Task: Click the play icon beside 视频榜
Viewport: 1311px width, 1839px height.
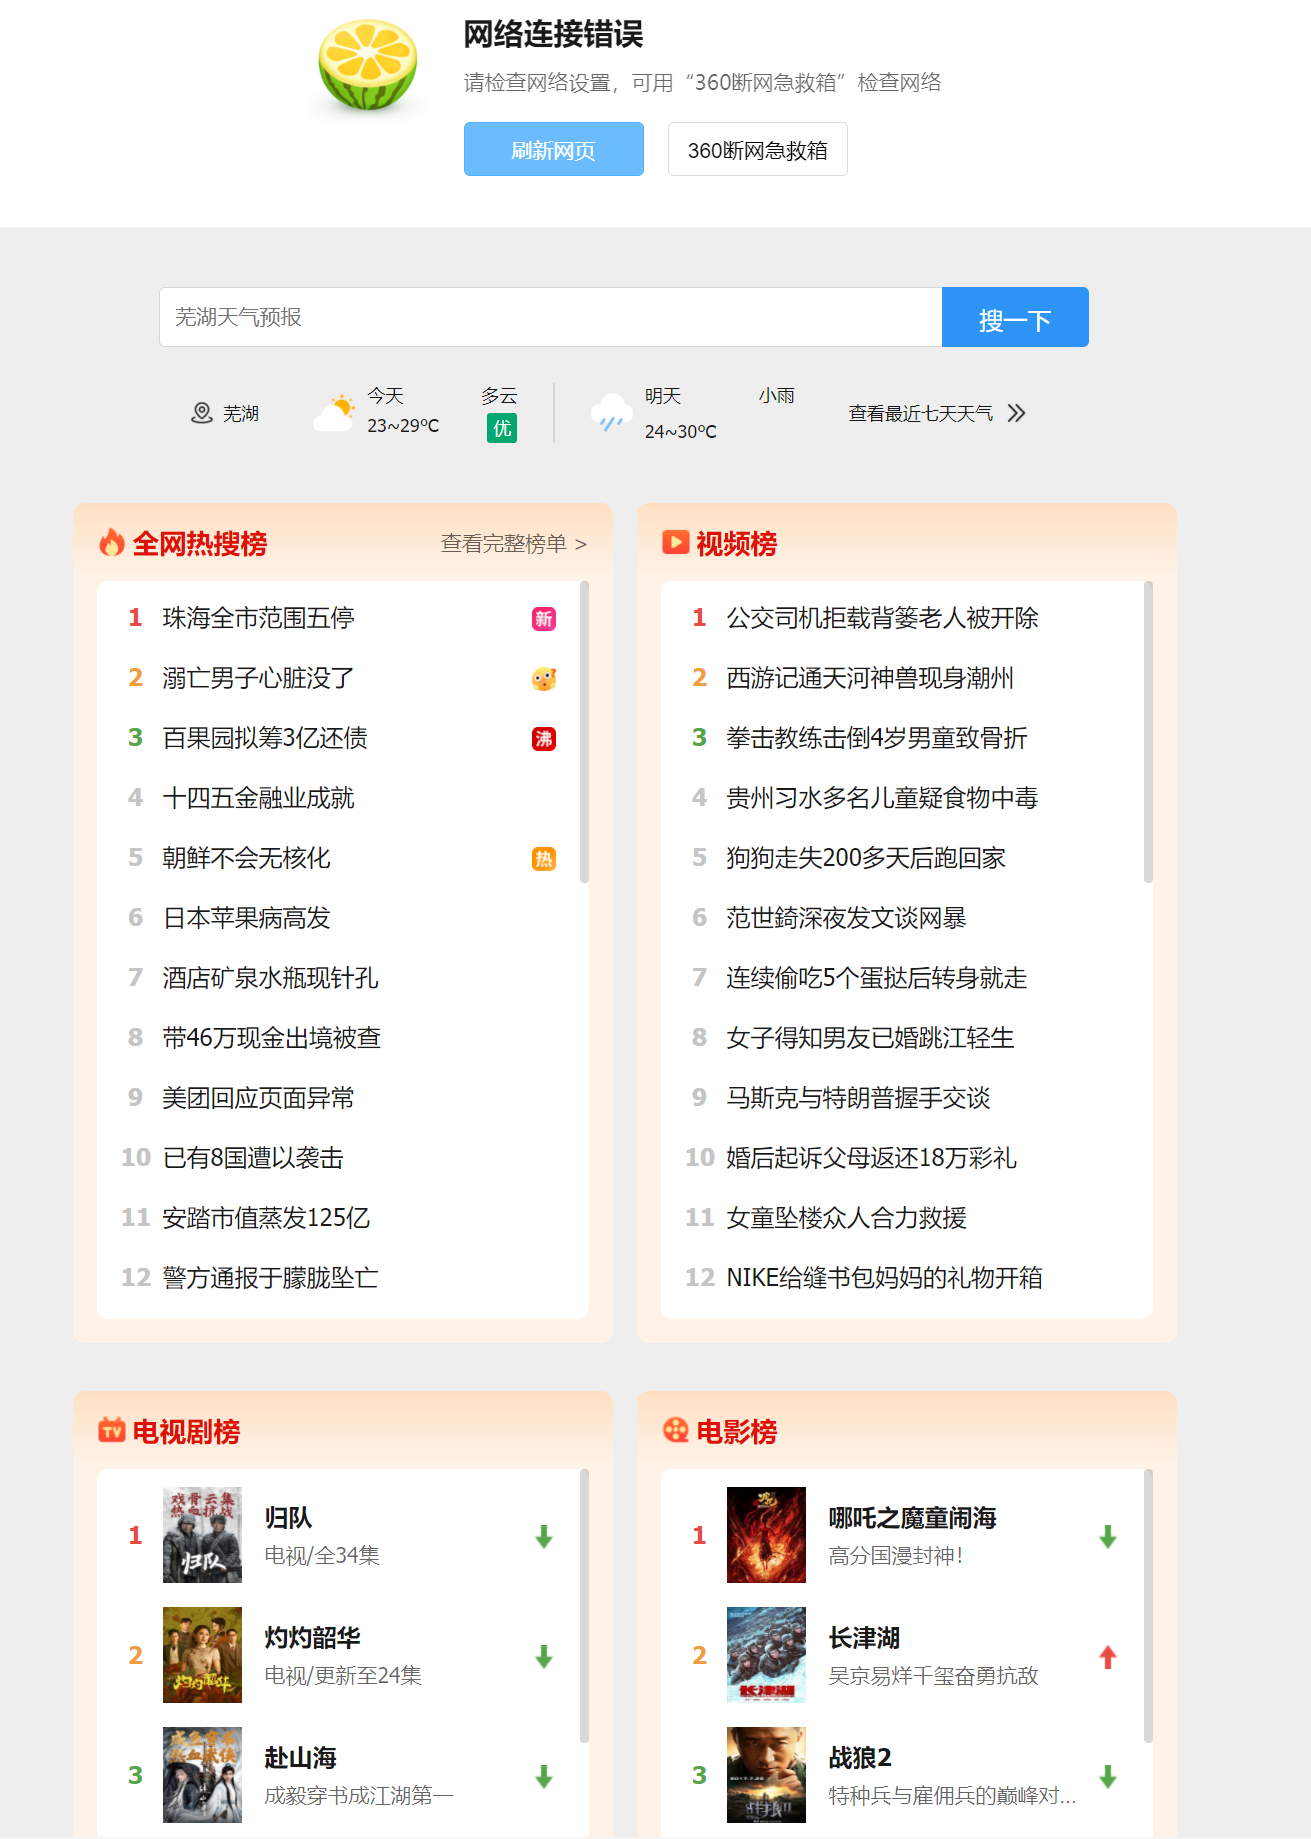Action: pos(676,542)
